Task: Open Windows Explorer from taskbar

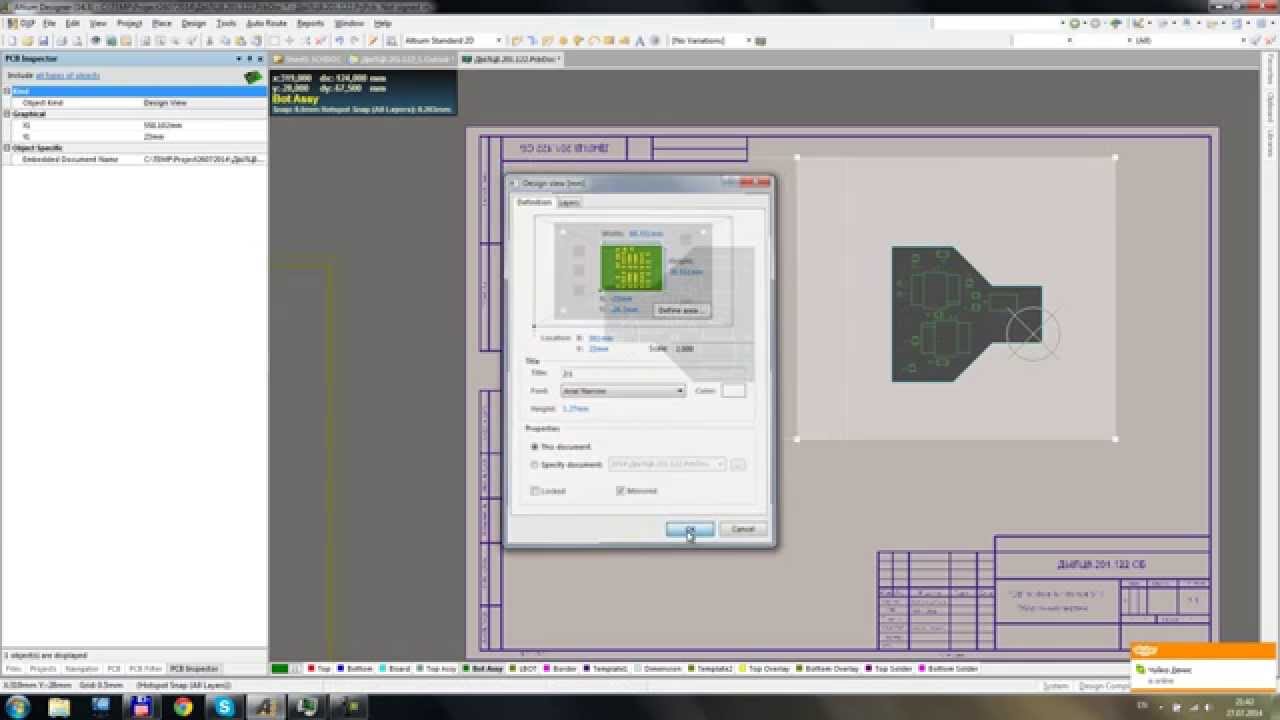Action: [60, 707]
